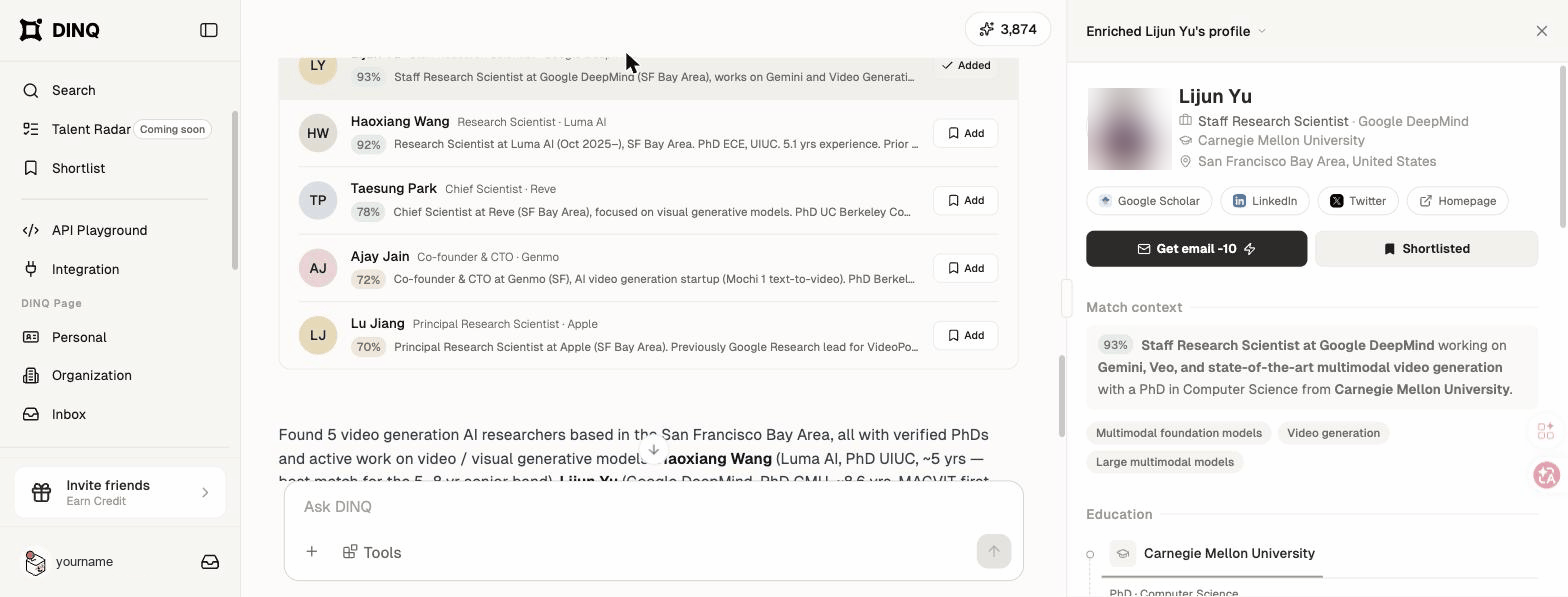Open Personal DINQ page
The height and width of the screenshot is (597, 1568).
pyautogui.click(x=79, y=337)
